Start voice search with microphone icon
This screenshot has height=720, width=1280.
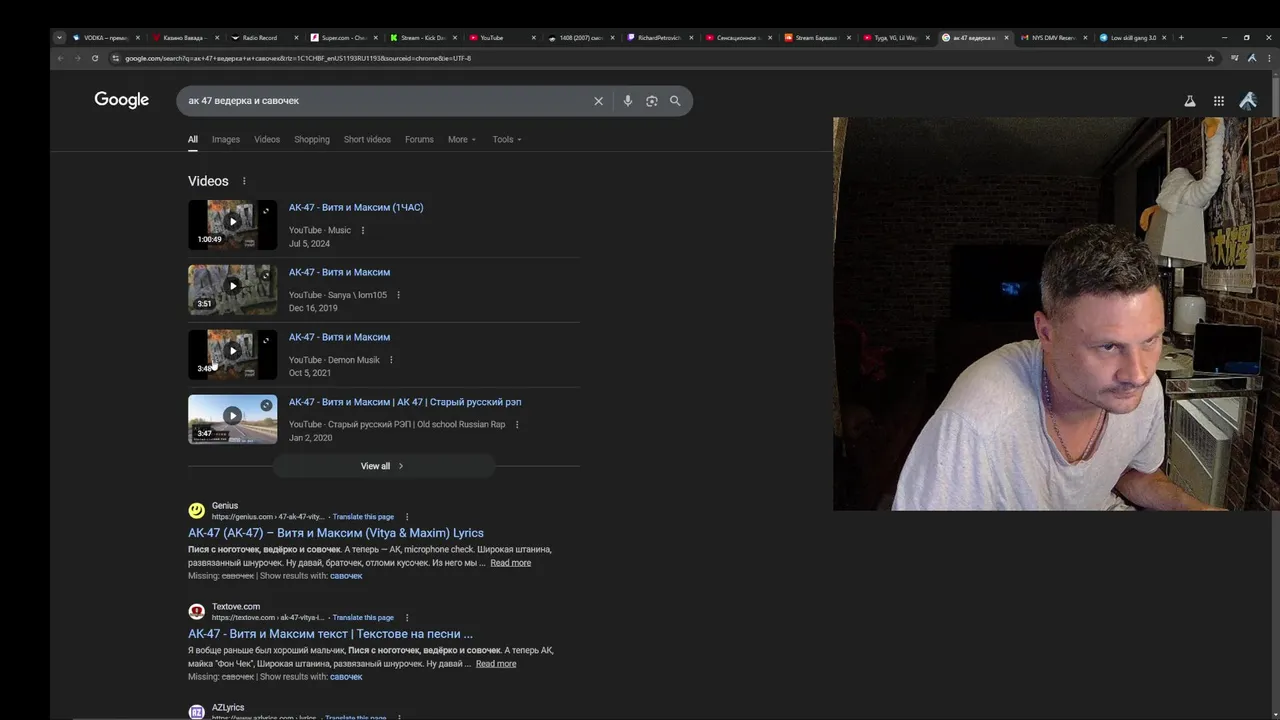627,101
